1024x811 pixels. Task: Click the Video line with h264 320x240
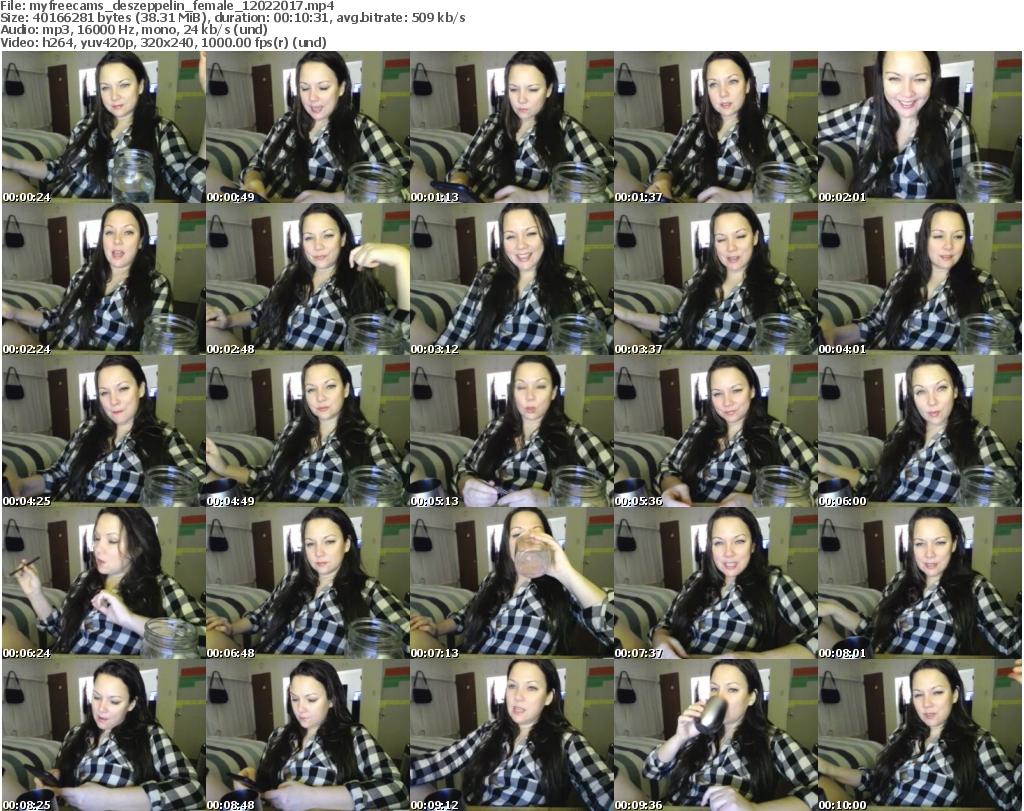click(163, 42)
